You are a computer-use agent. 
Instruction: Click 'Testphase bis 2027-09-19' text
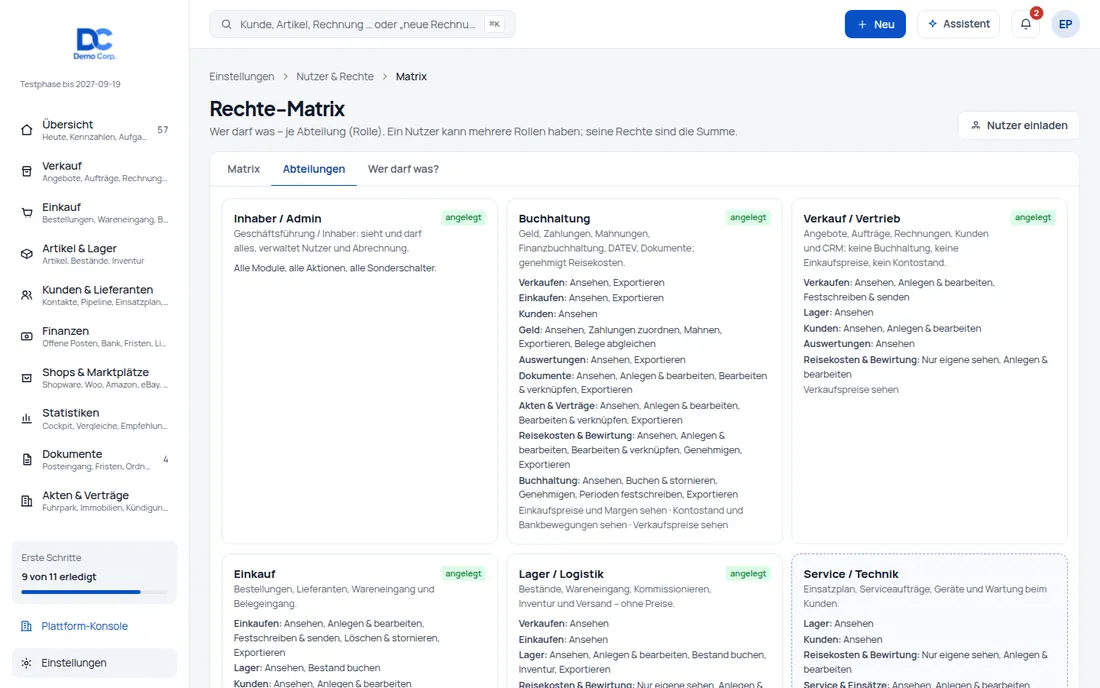[x=70, y=84]
